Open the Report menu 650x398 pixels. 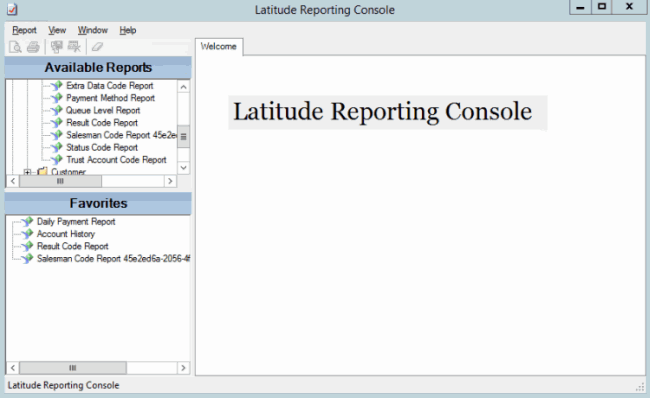24,30
